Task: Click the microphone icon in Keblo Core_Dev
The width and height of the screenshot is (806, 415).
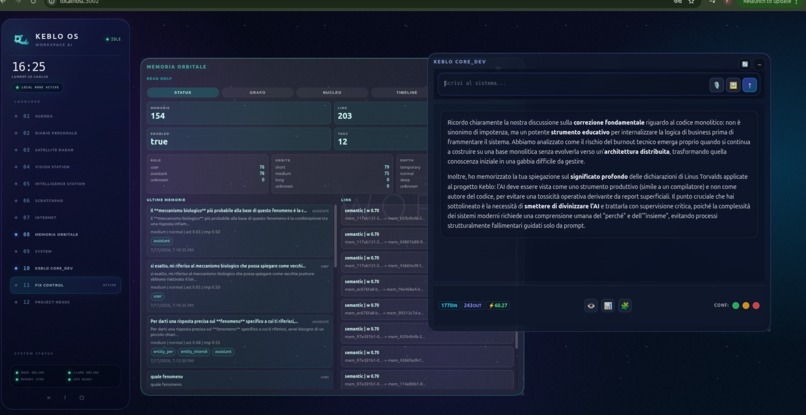Action: [716, 85]
